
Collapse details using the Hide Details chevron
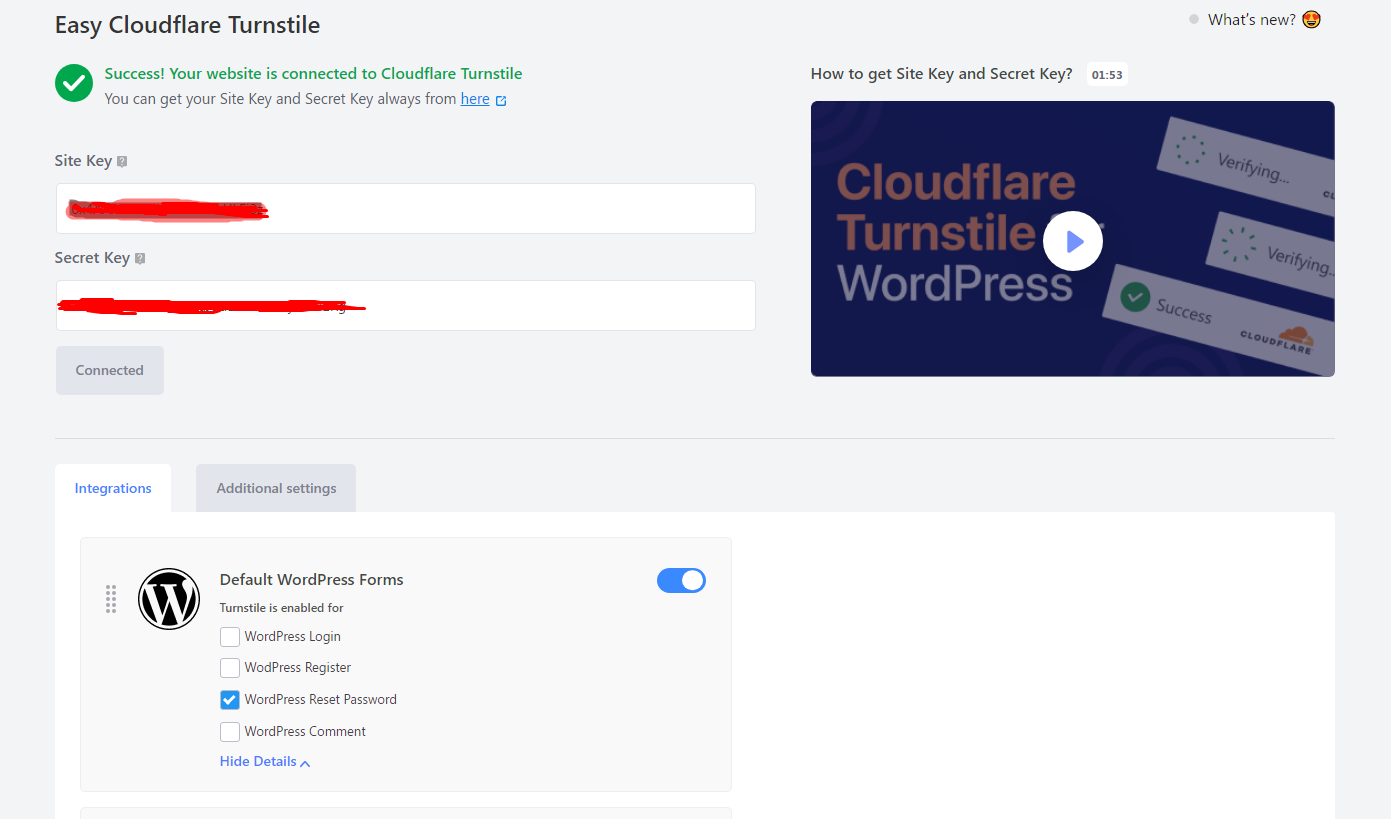coord(305,763)
